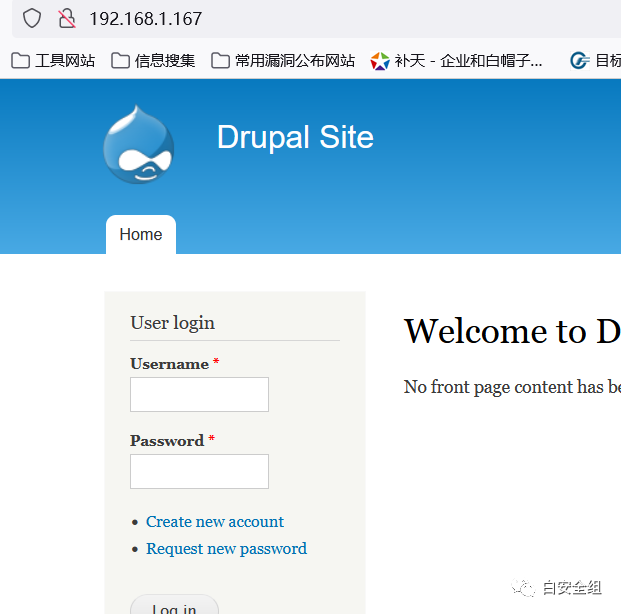Image resolution: width=621 pixels, height=614 pixels.
Task: Click the Drupal Site title link
Action: (x=295, y=137)
